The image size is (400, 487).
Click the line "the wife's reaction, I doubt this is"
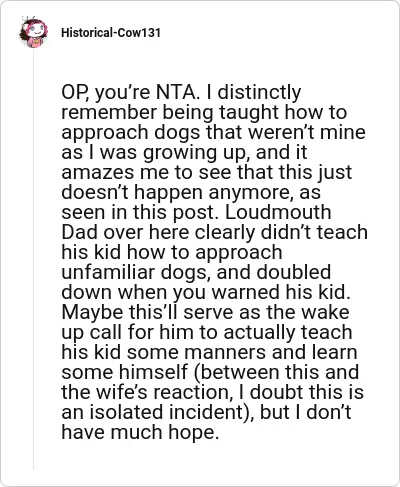(212, 392)
